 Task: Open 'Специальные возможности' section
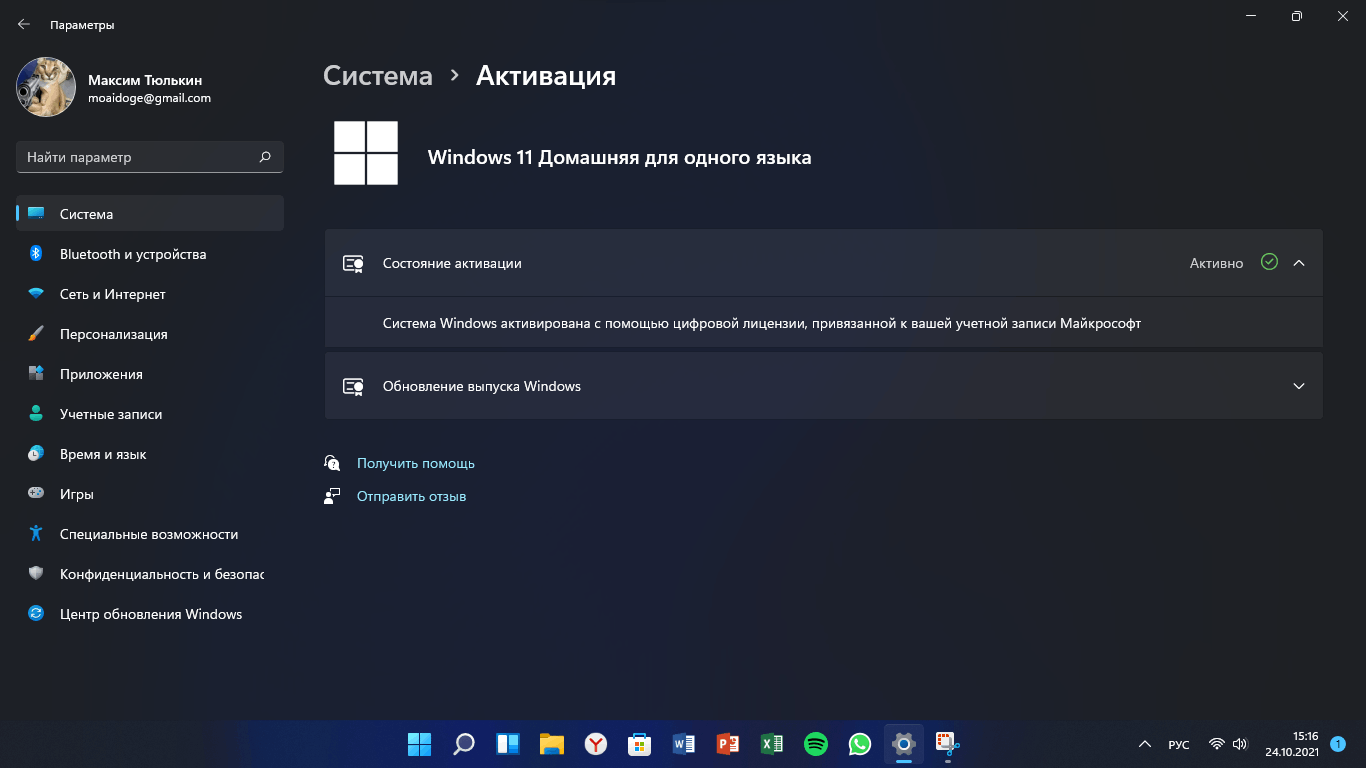tap(150, 534)
